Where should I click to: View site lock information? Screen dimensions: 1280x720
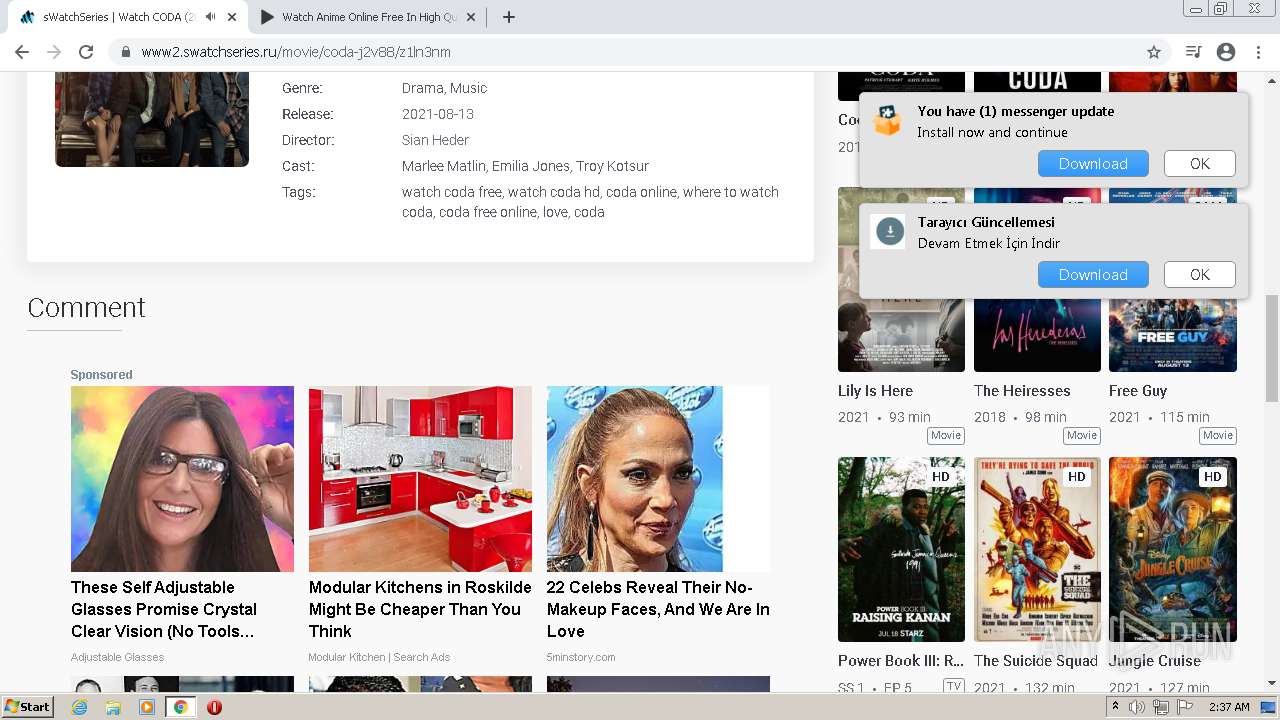coord(126,52)
